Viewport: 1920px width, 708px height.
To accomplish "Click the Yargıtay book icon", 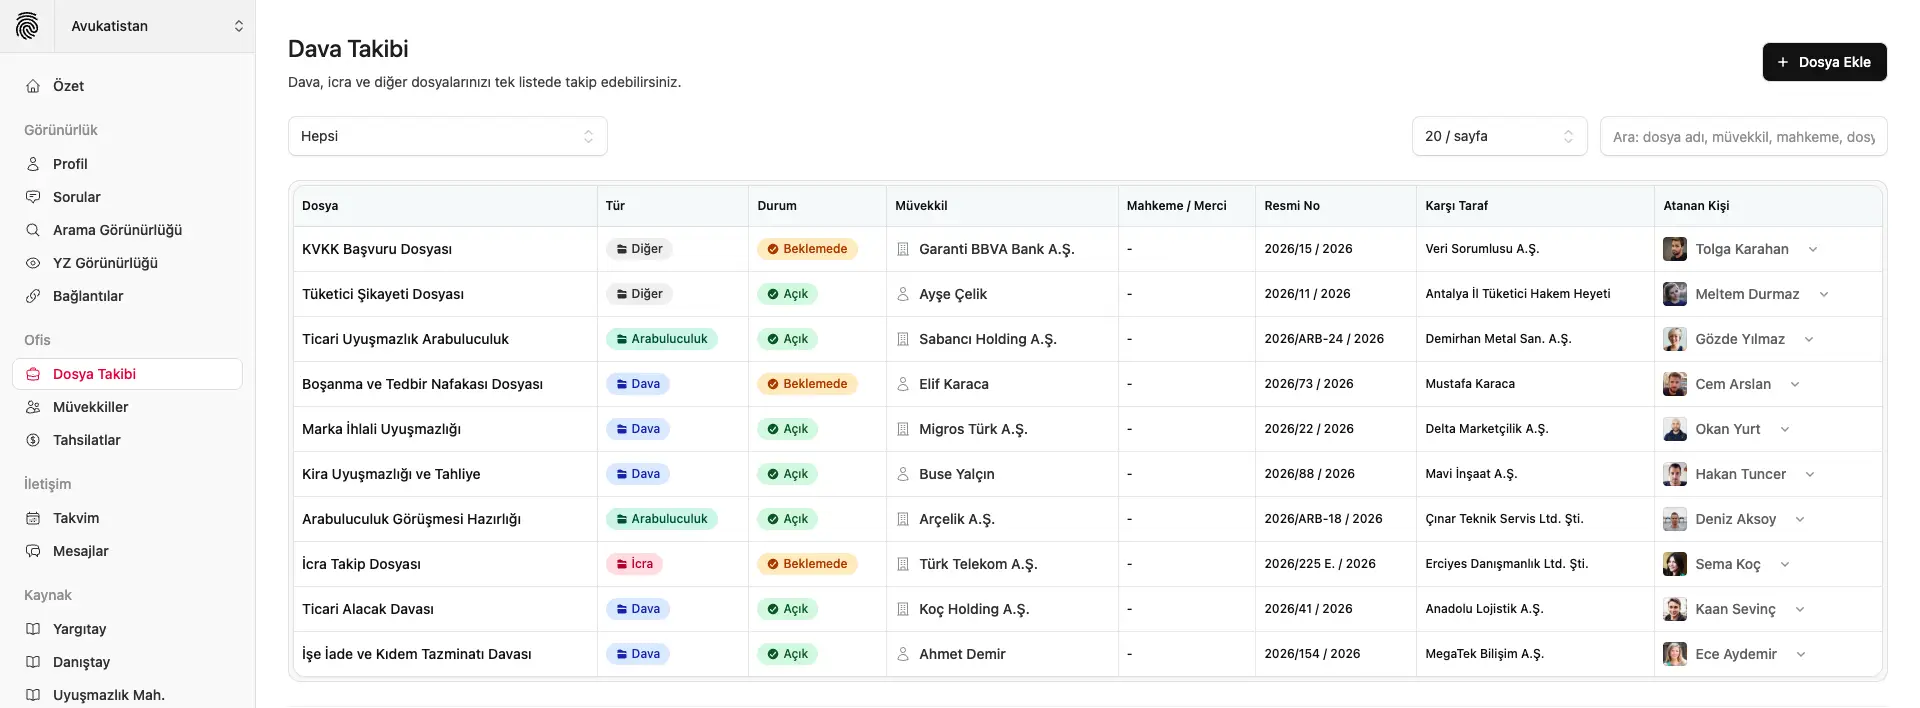I will [x=33, y=629].
